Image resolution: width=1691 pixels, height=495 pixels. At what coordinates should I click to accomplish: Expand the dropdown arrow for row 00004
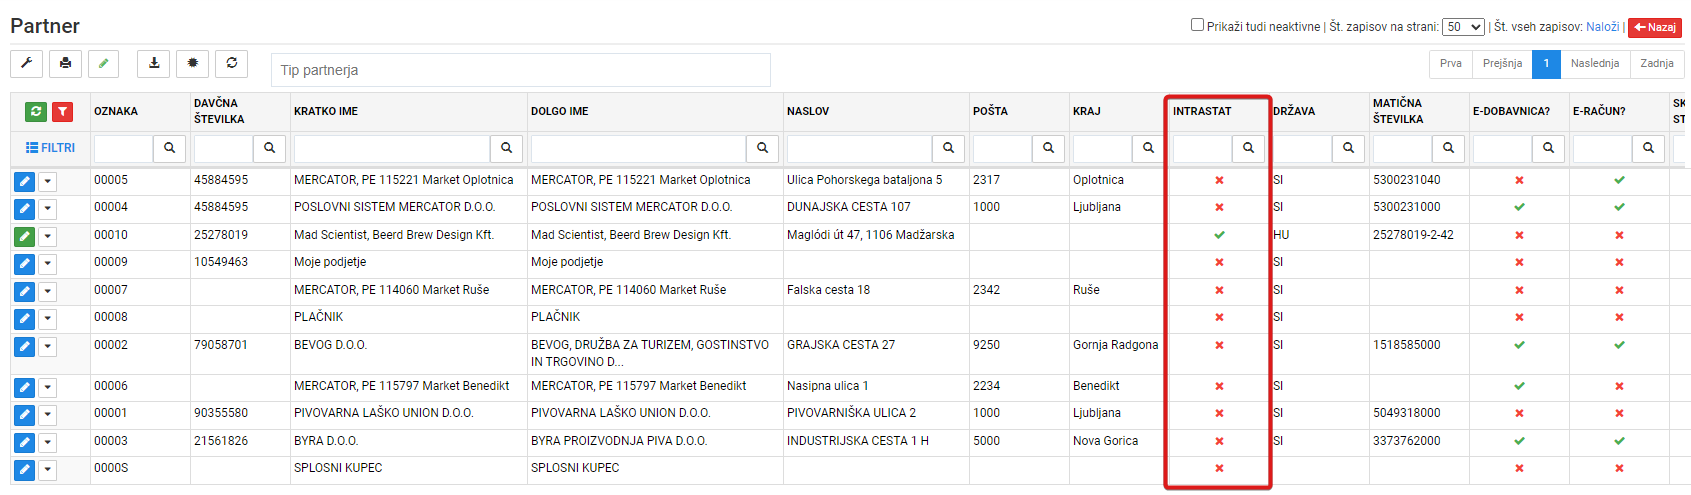[48, 209]
